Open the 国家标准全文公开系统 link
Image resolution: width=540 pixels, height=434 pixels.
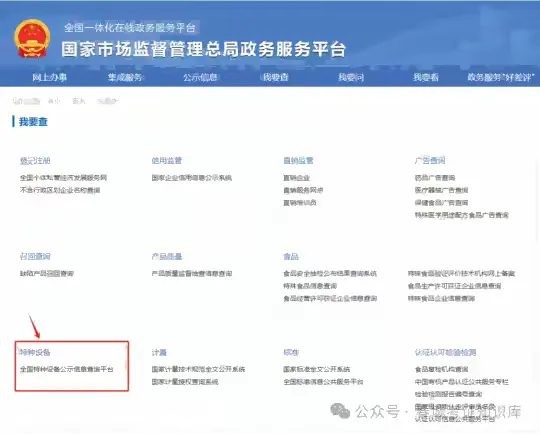(316, 369)
